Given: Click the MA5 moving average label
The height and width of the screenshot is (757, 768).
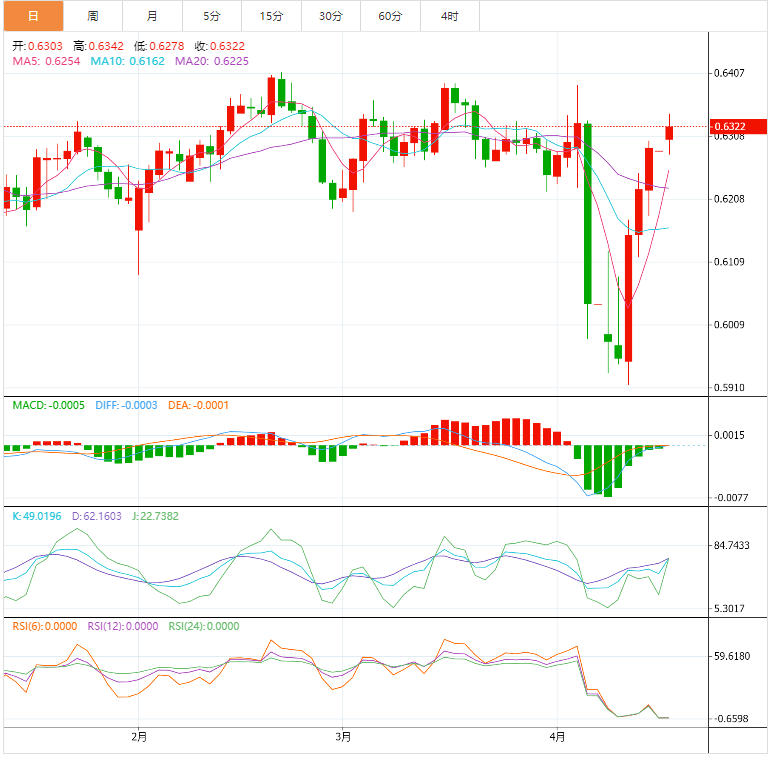Looking at the screenshot, I should tap(46, 61).
